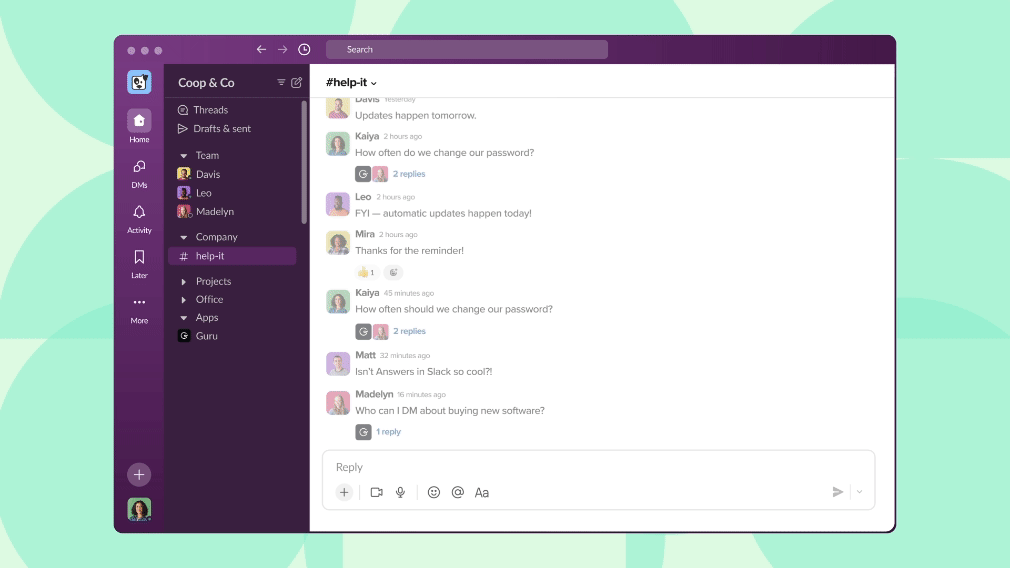The height and width of the screenshot is (568, 1010).
Task: Open the filter icon next to Coop & Co
Action: [x=281, y=82]
